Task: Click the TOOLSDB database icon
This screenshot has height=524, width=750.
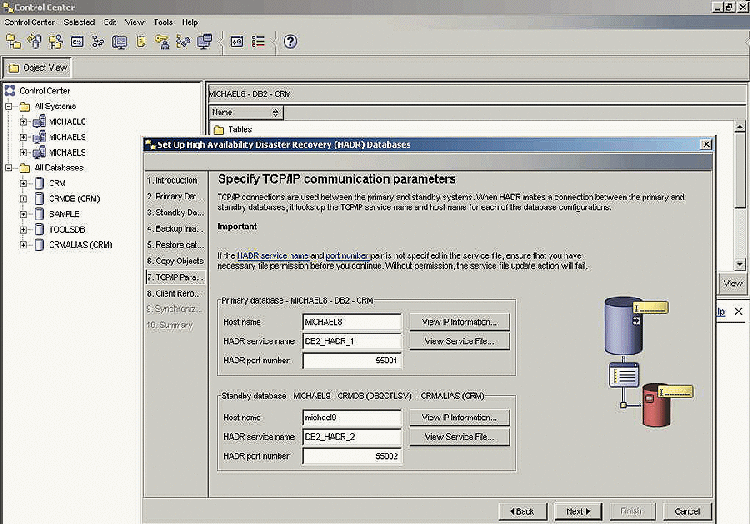Action: tap(40, 229)
